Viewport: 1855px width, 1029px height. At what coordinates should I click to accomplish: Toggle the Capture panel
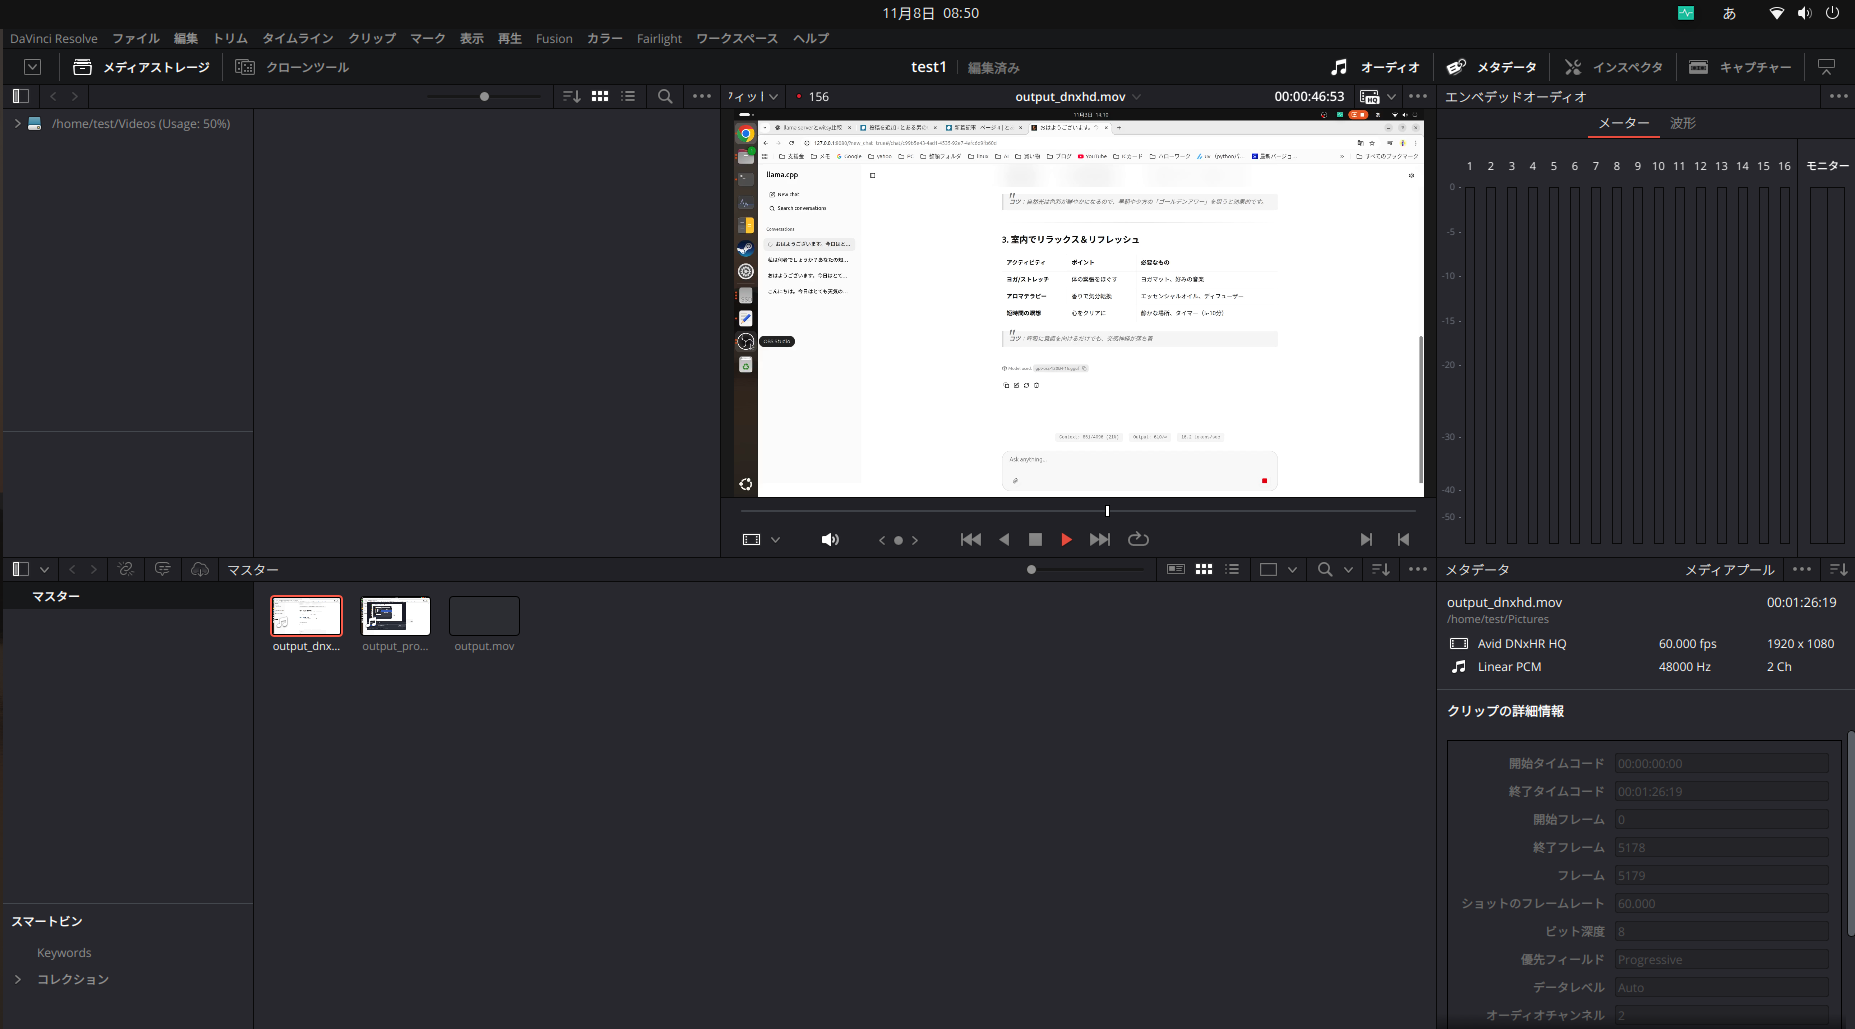tap(1740, 67)
